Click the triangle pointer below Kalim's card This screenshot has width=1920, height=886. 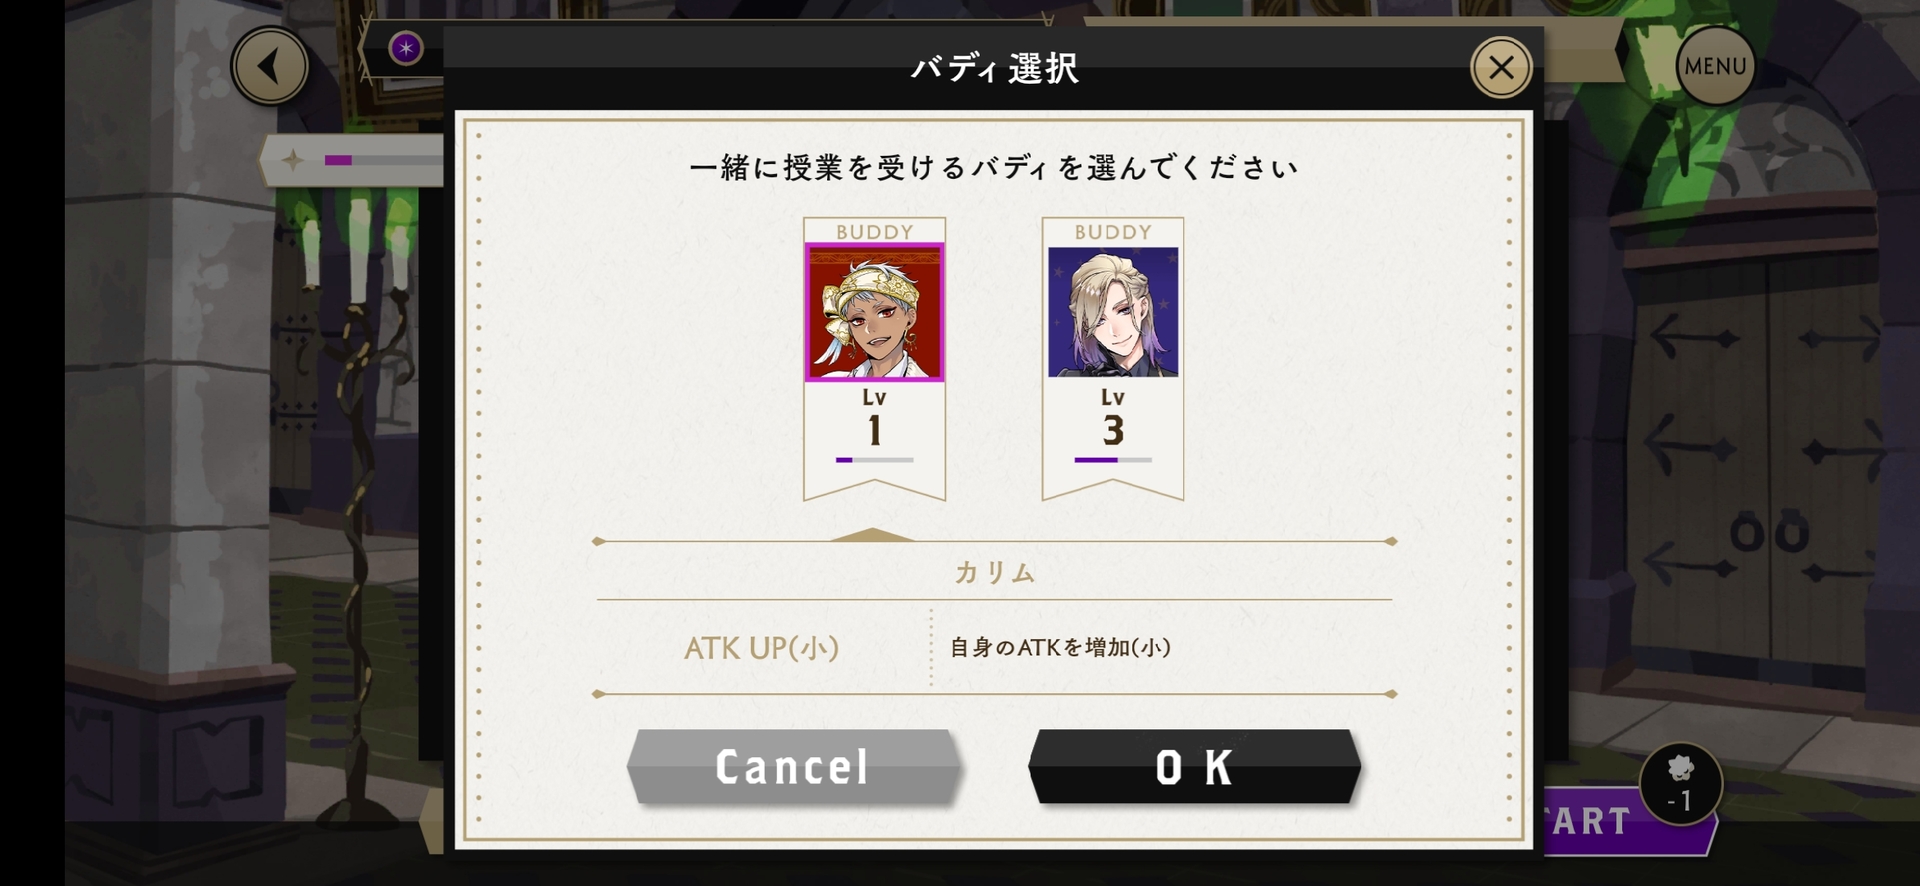[872, 534]
